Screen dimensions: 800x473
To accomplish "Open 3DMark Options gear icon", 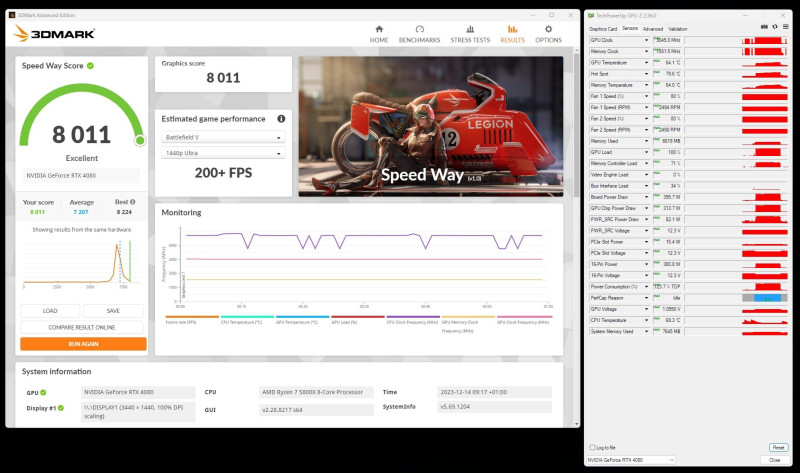I will click(548, 29).
